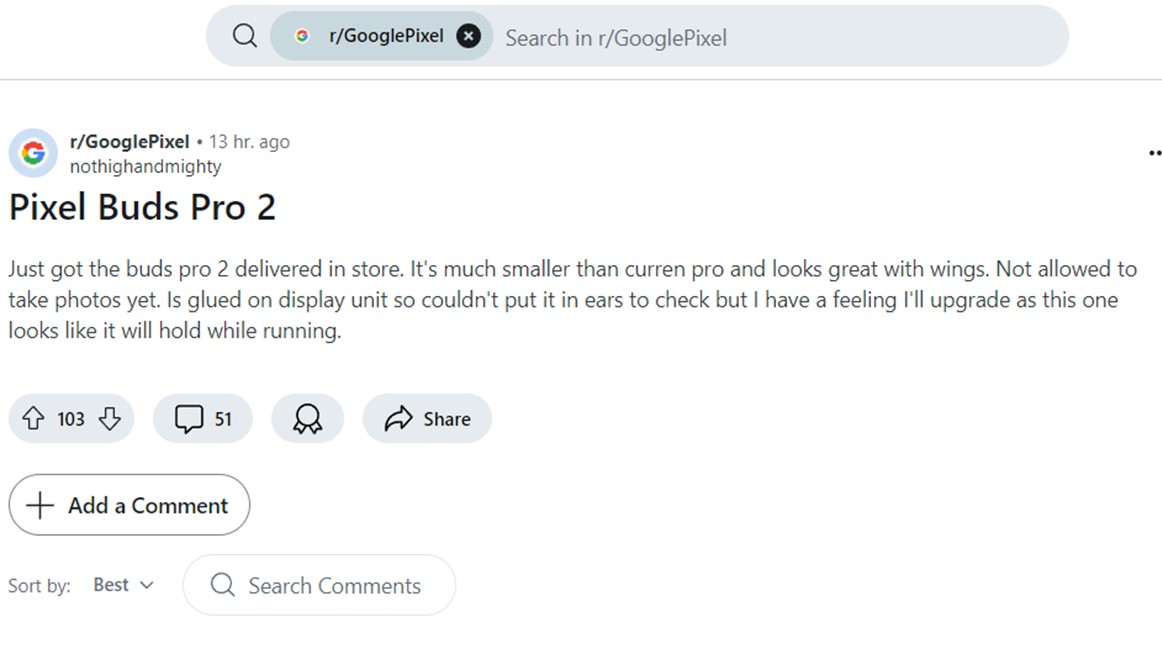Click the r/GooglePixel search chip label

click(x=386, y=37)
